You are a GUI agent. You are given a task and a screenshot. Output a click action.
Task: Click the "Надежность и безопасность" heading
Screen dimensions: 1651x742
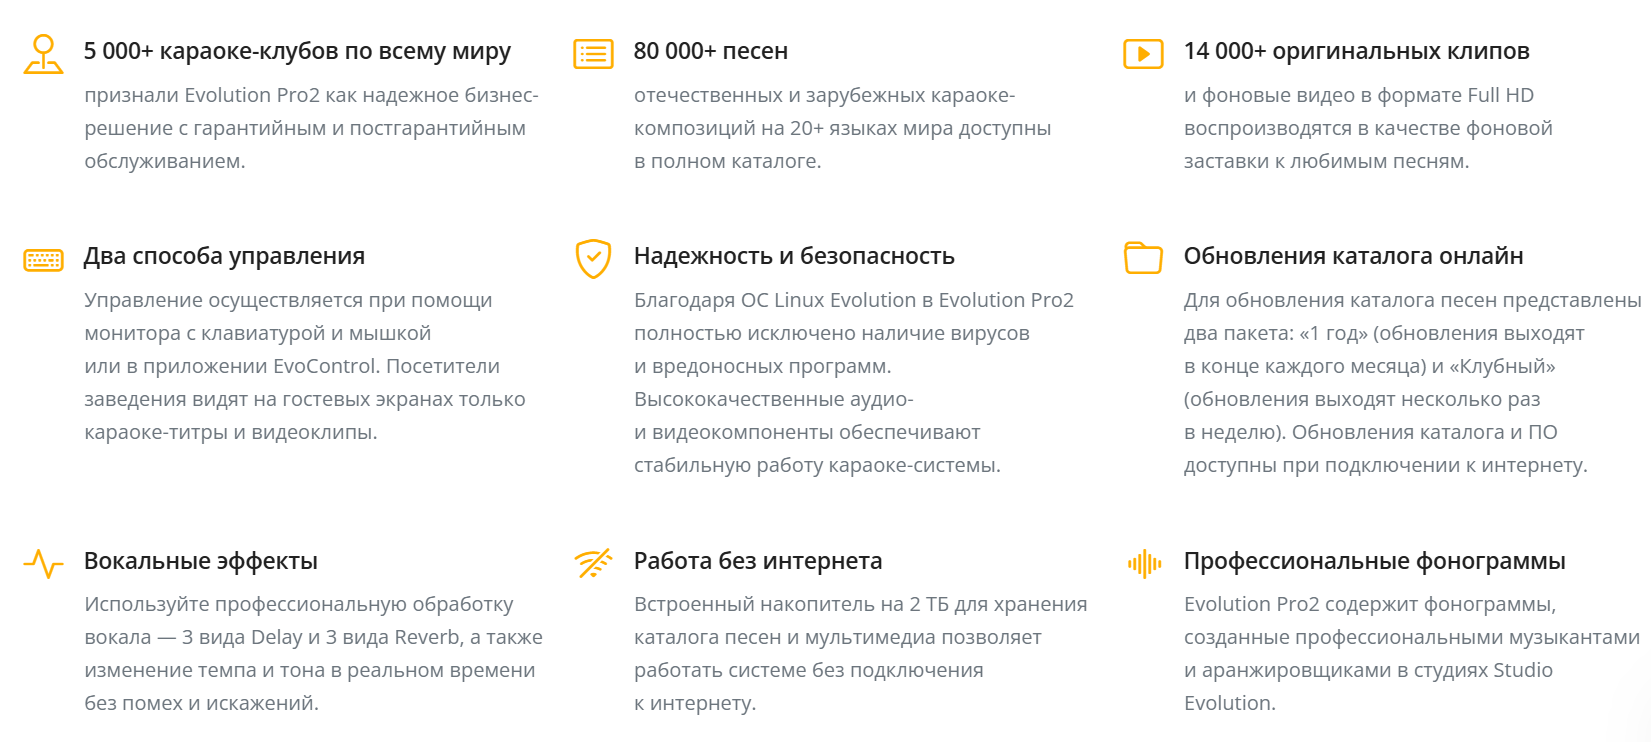coord(794,256)
